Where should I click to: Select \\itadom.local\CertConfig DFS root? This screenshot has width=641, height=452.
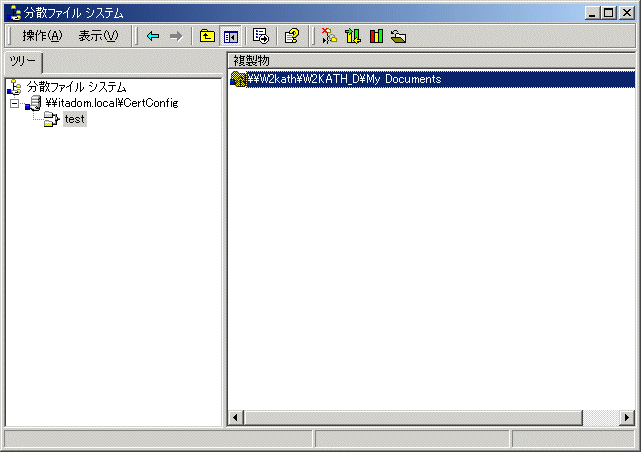click(112, 103)
